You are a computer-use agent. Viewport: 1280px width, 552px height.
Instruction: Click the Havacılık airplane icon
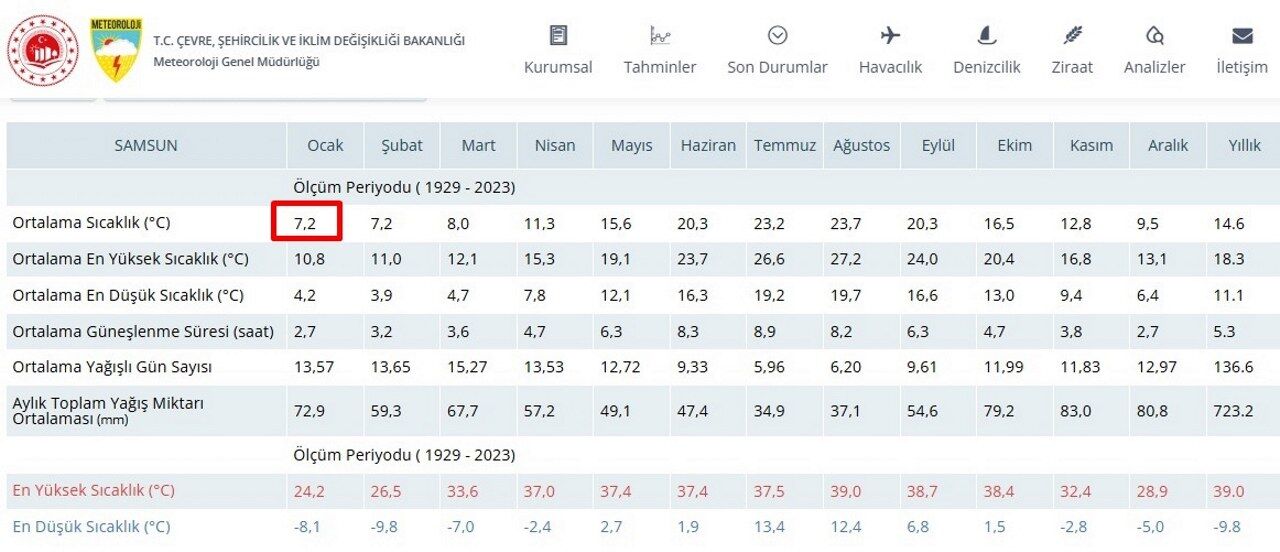click(x=890, y=36)
